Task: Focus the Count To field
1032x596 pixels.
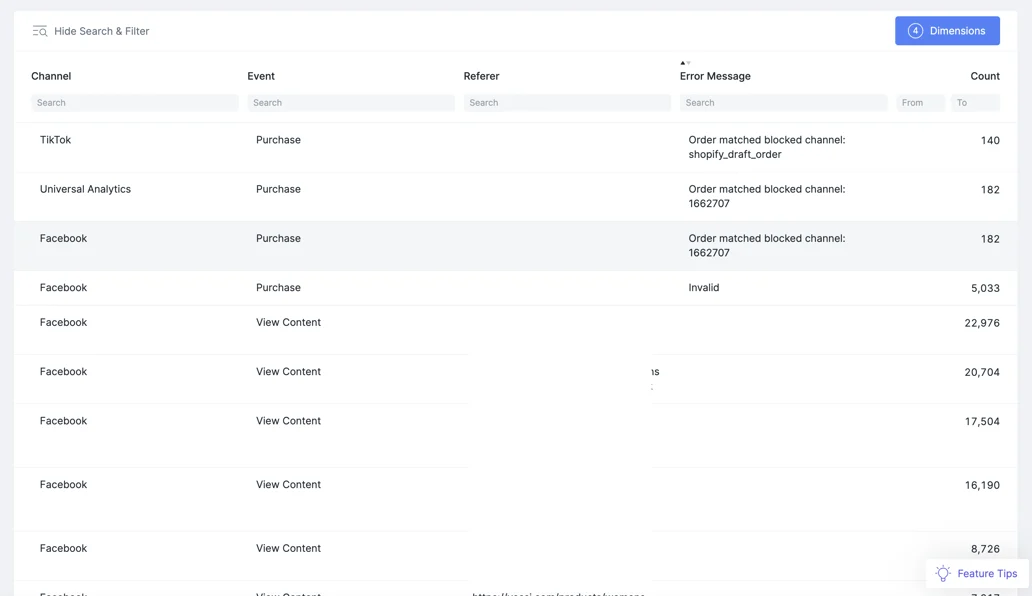Action: coord(975,103)
